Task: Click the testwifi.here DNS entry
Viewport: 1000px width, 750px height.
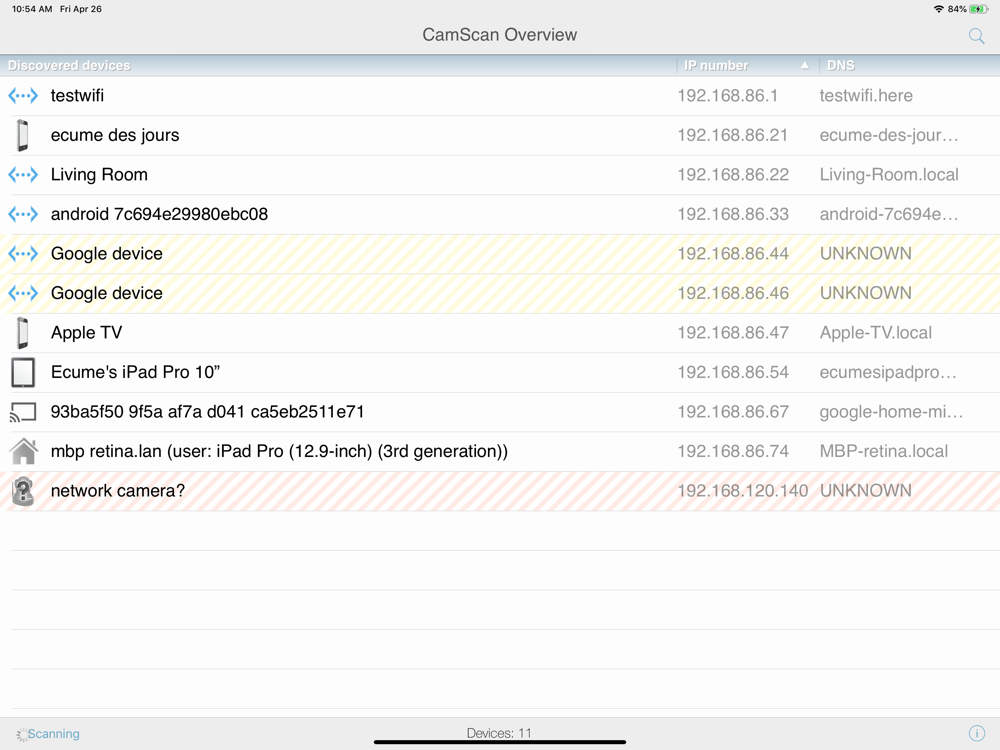Action: 866,96
